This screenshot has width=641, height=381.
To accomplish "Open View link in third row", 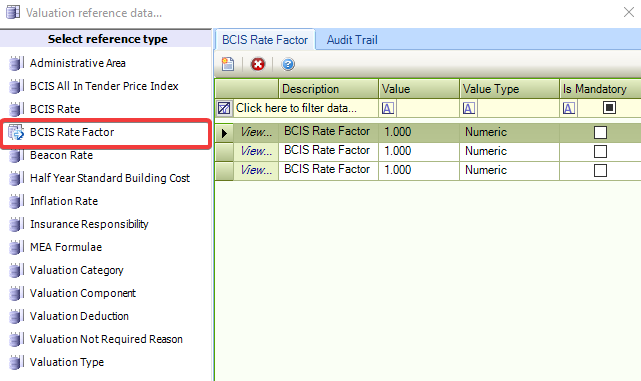I will [x=256, y=170].
